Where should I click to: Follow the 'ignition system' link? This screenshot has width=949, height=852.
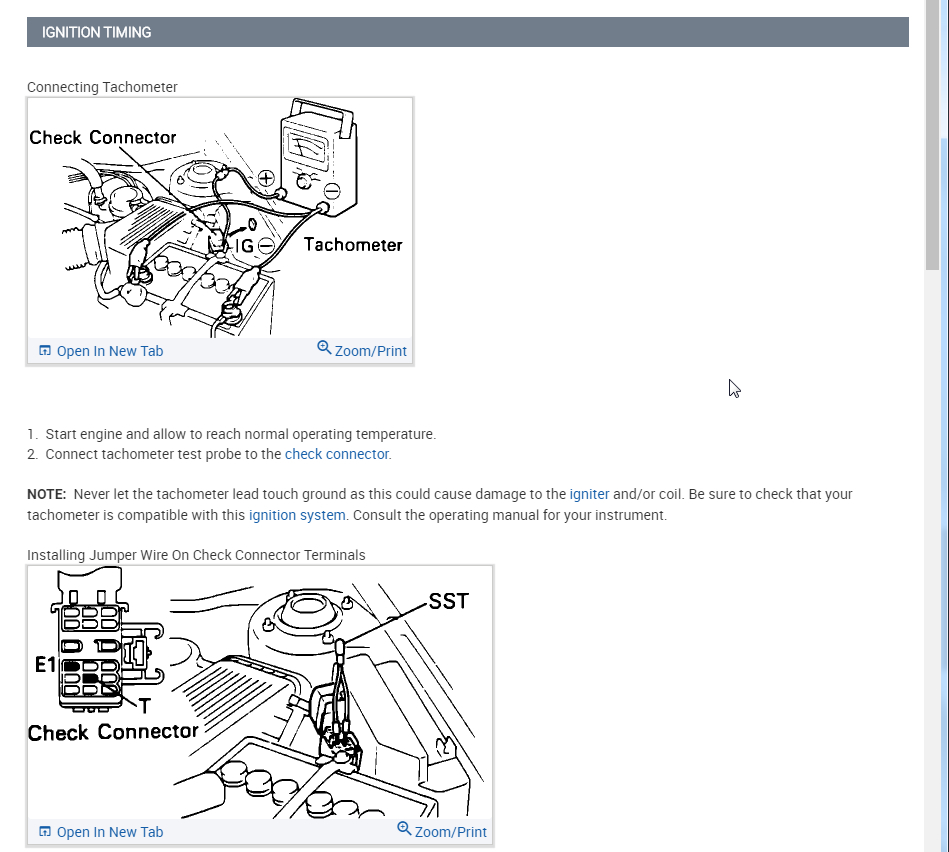click(297, 515)
